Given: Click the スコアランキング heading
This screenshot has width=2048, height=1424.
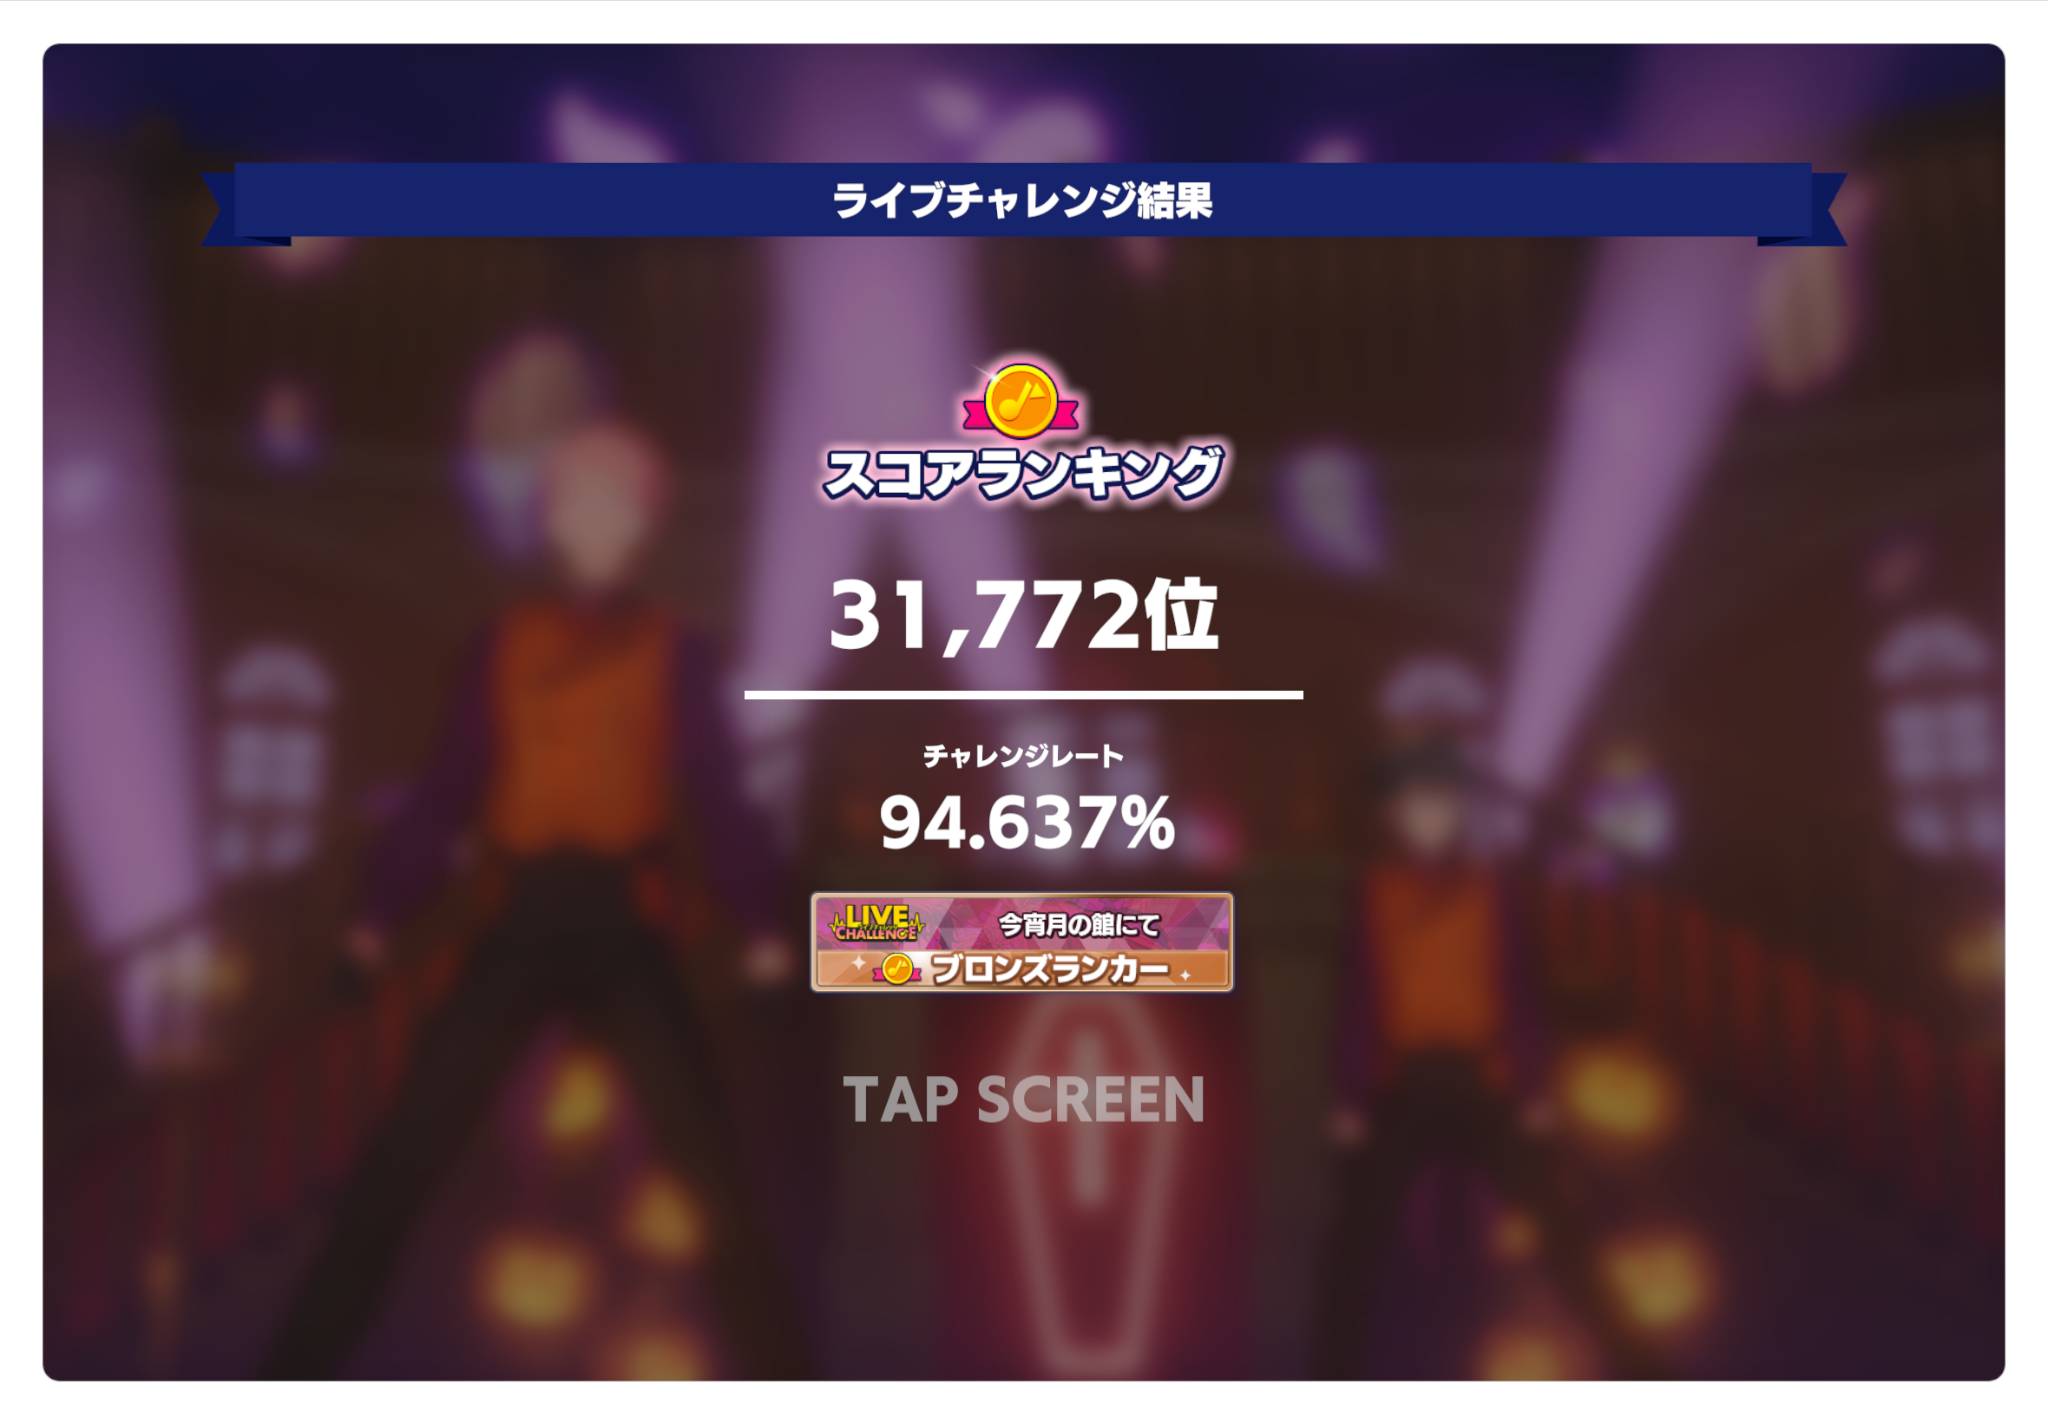Looking at the screenshot, I should (x=1022, y=472).
